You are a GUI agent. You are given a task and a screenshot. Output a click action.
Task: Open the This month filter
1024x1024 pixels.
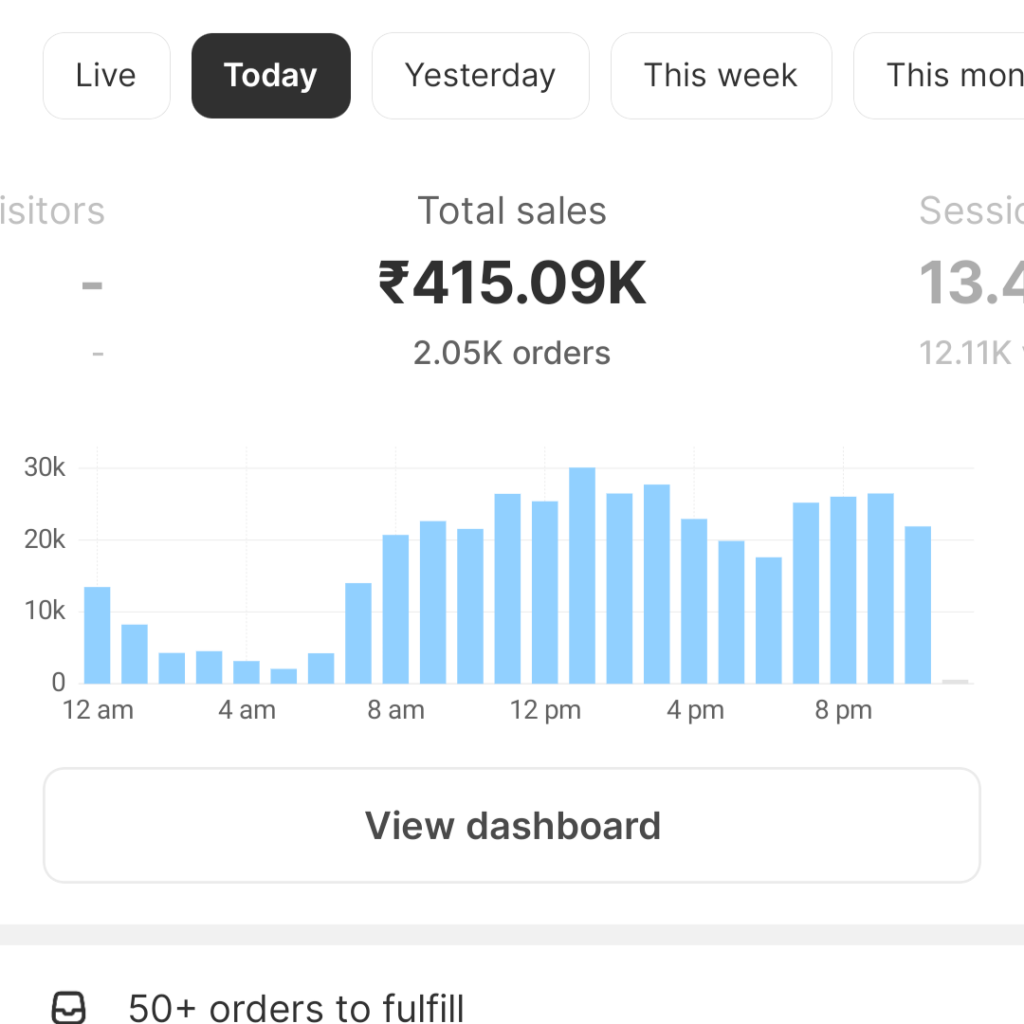[940, 76]
